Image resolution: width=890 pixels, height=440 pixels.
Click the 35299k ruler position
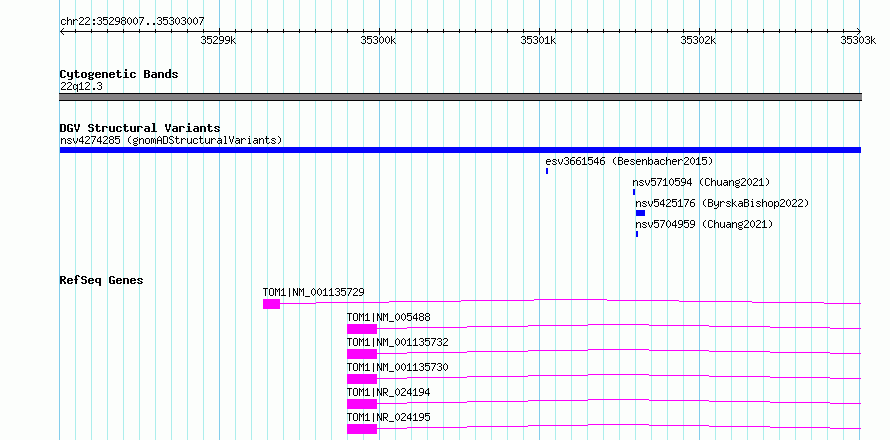coord(219,40)
